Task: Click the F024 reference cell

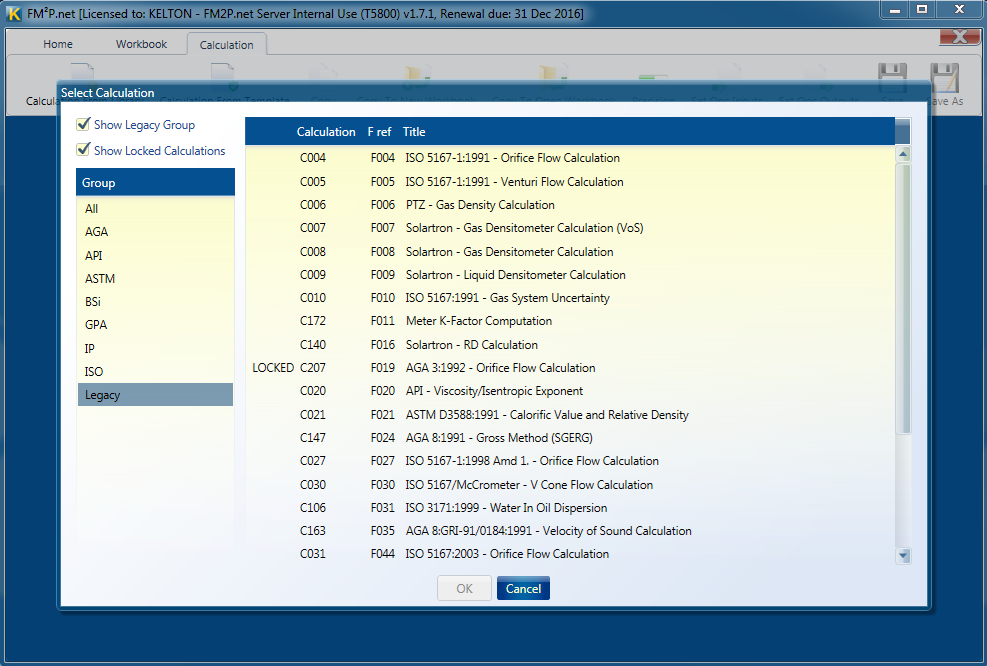Action: pos(383,437)
